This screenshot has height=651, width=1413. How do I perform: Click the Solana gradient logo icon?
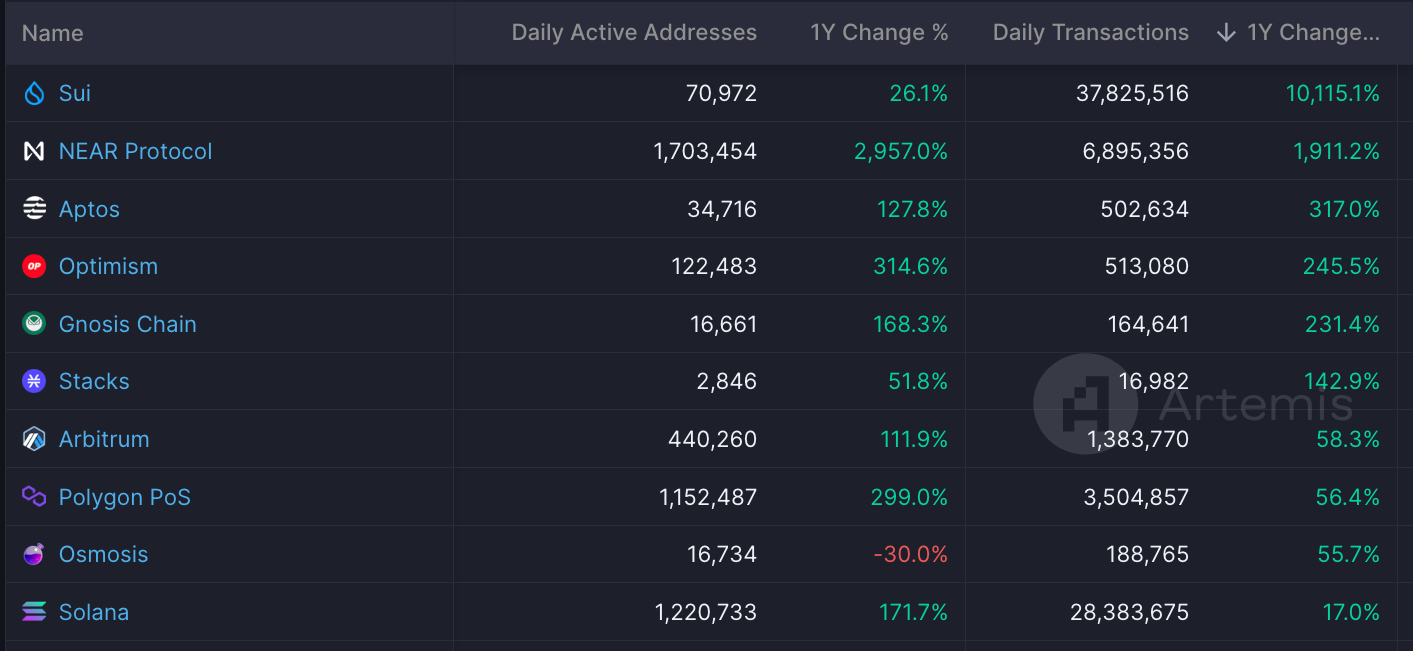pyautogui.click(x=34, y=612)
